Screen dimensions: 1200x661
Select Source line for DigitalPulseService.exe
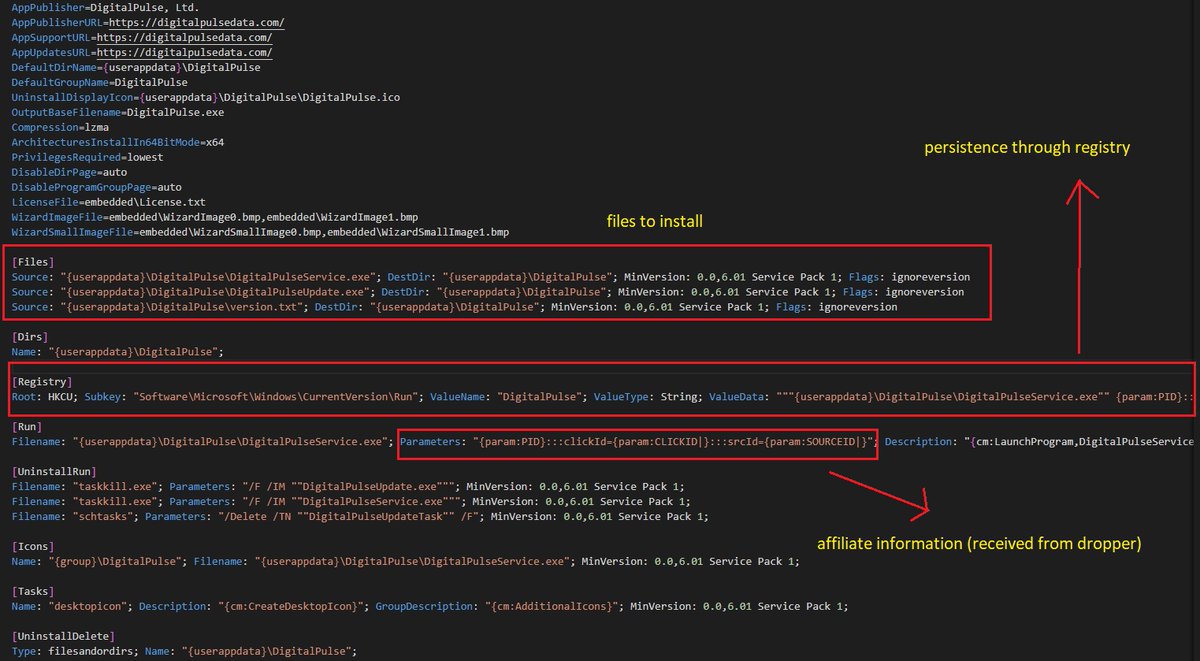pos(490,276)
